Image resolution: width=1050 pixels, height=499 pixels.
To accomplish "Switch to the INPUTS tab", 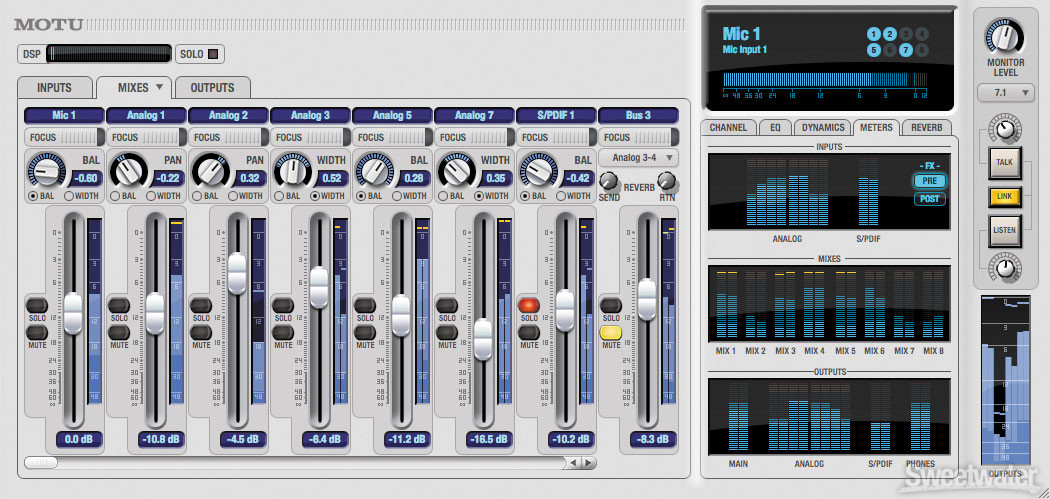I will point(54,87).
